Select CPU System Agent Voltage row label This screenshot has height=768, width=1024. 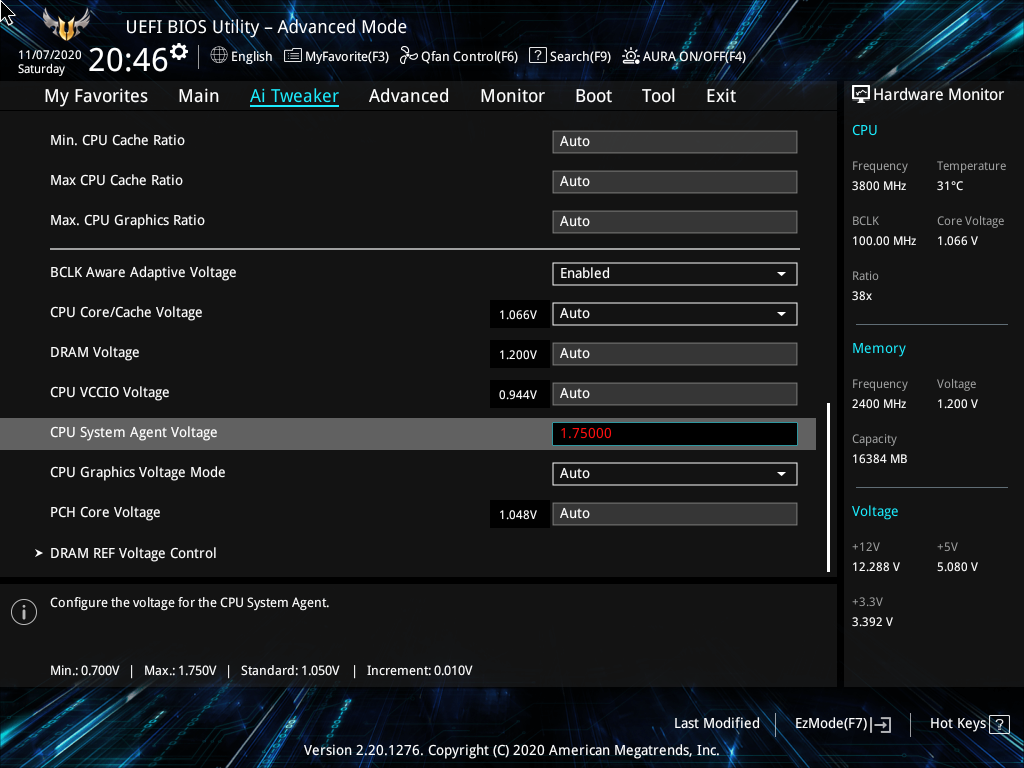pyautogui.click(x=133, y=432)
